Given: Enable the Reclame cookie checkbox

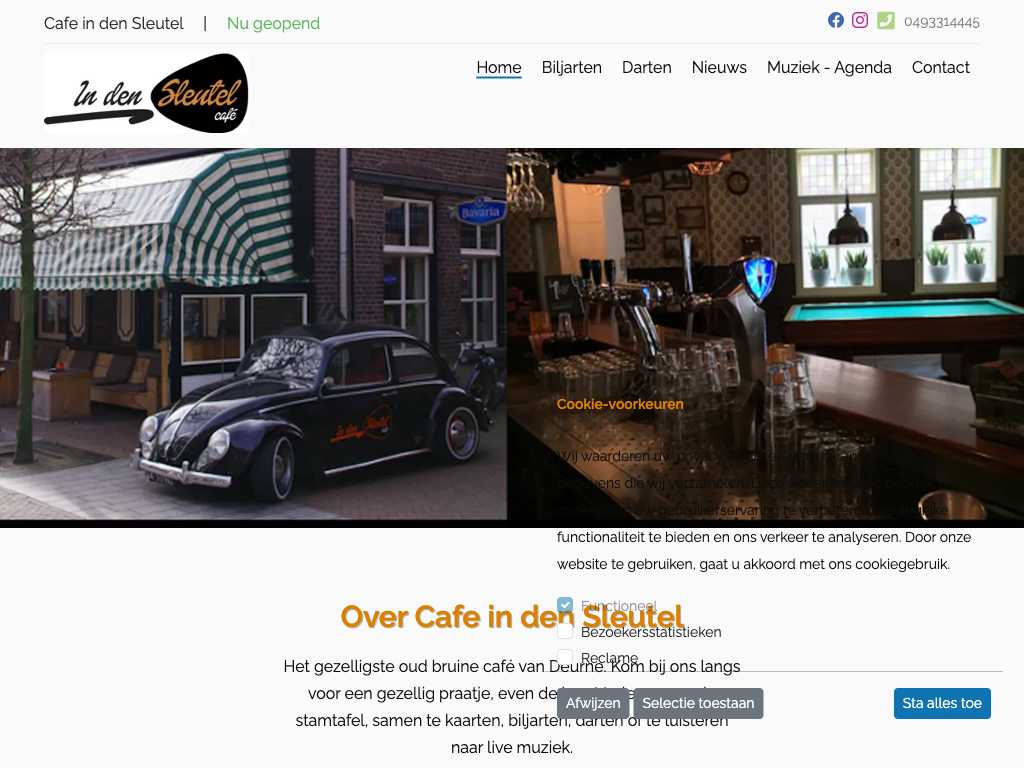Looking at the screenshot, I should 565,657.
